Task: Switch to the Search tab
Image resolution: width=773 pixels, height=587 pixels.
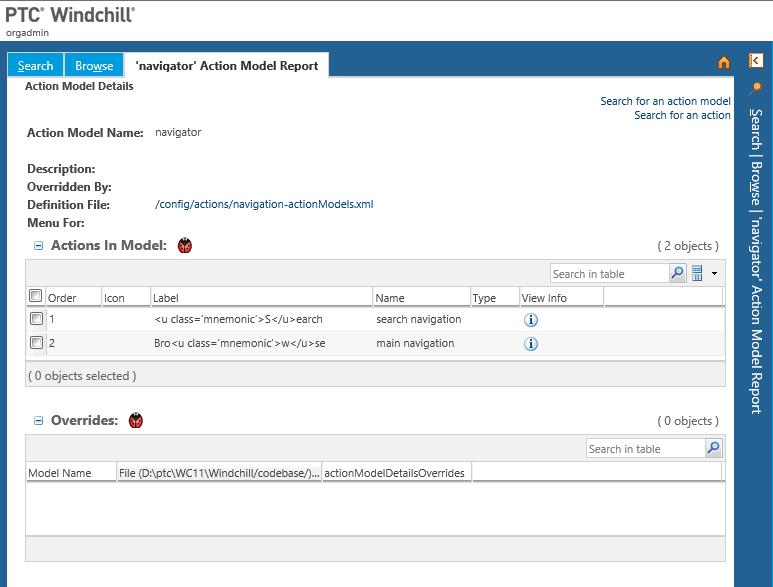Action: click(x=35, y=66)
